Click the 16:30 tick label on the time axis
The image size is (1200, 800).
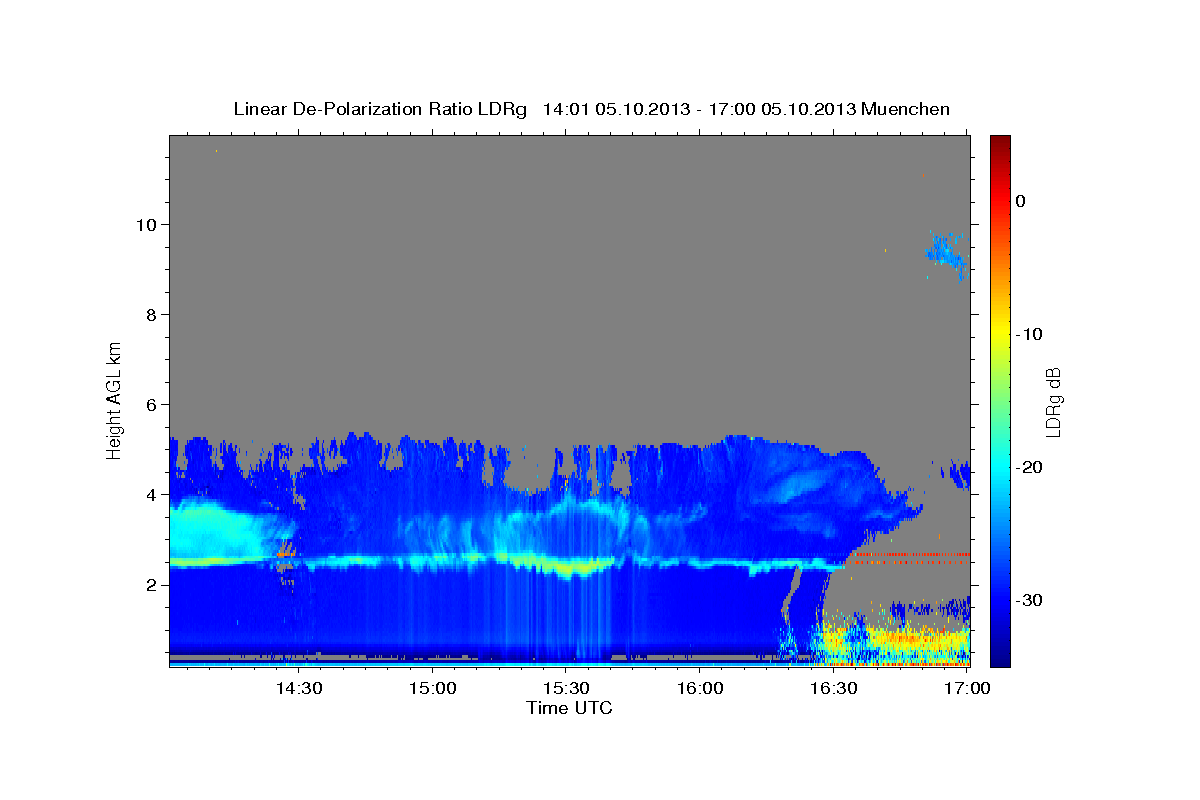834,689
